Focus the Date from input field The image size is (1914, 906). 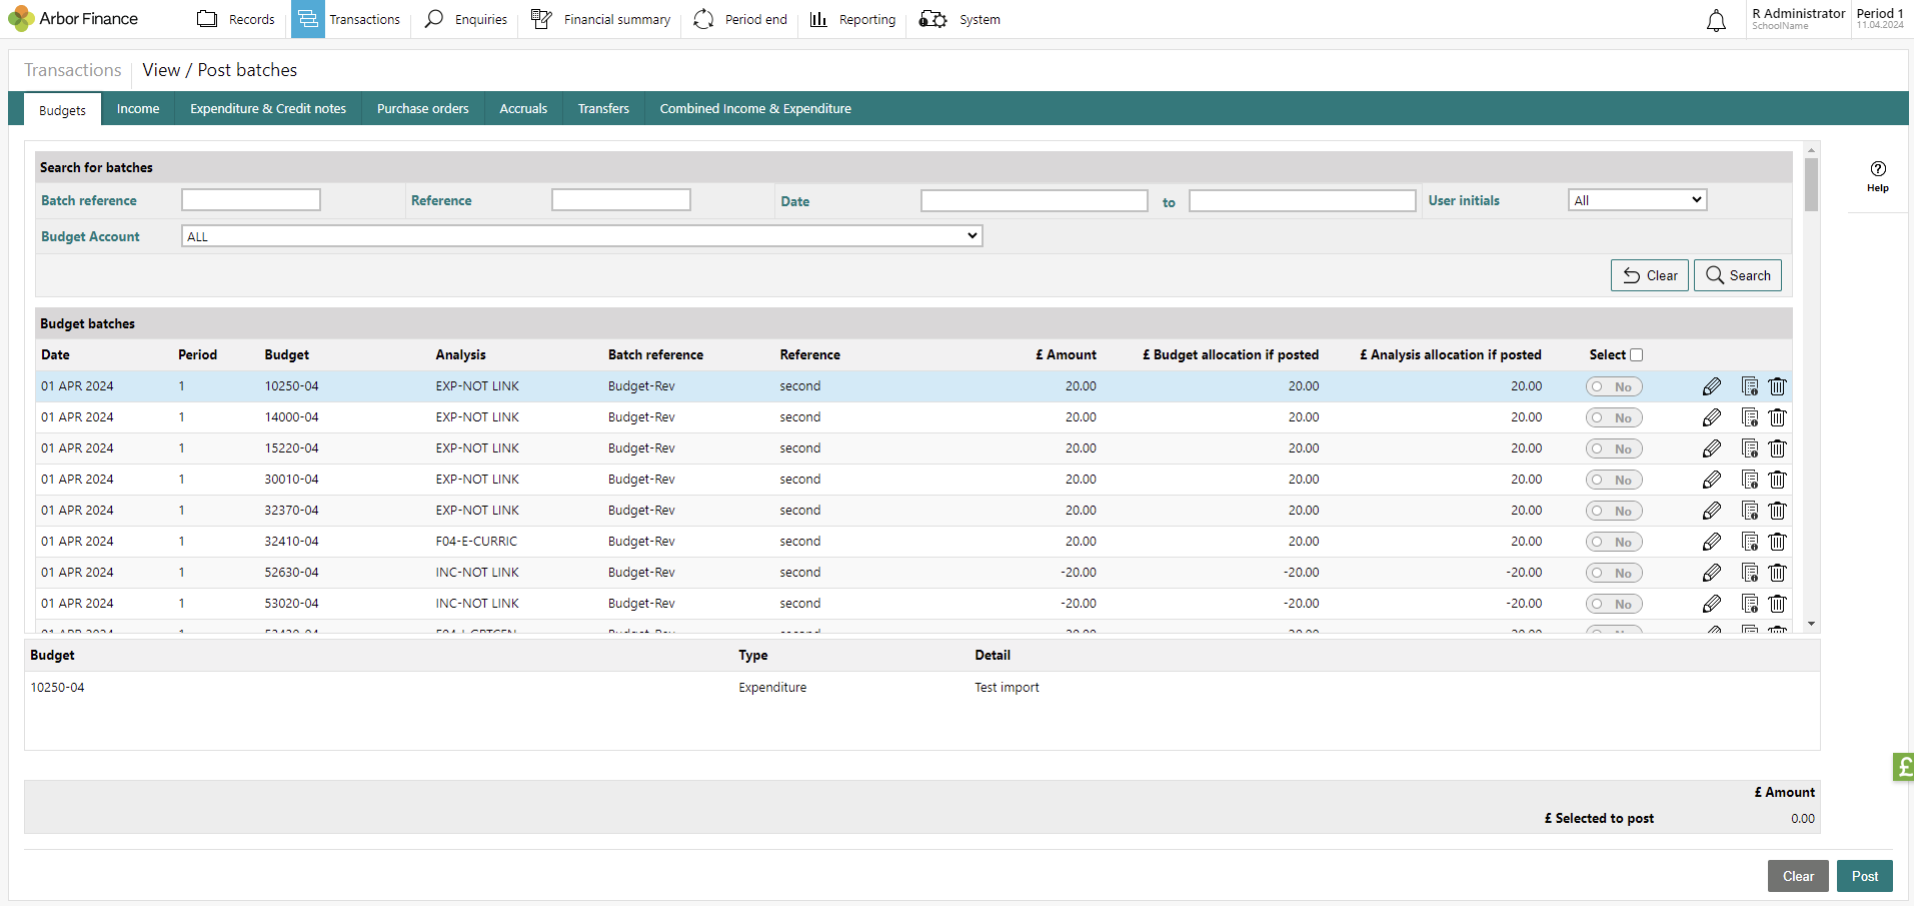(1034, 201)
